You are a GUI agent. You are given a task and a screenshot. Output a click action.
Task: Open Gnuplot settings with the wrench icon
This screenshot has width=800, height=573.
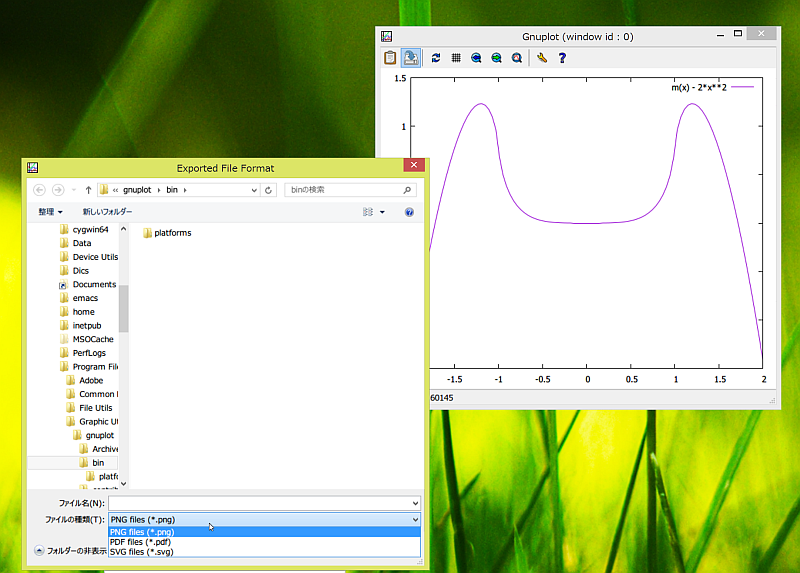[x=541, y=58]
